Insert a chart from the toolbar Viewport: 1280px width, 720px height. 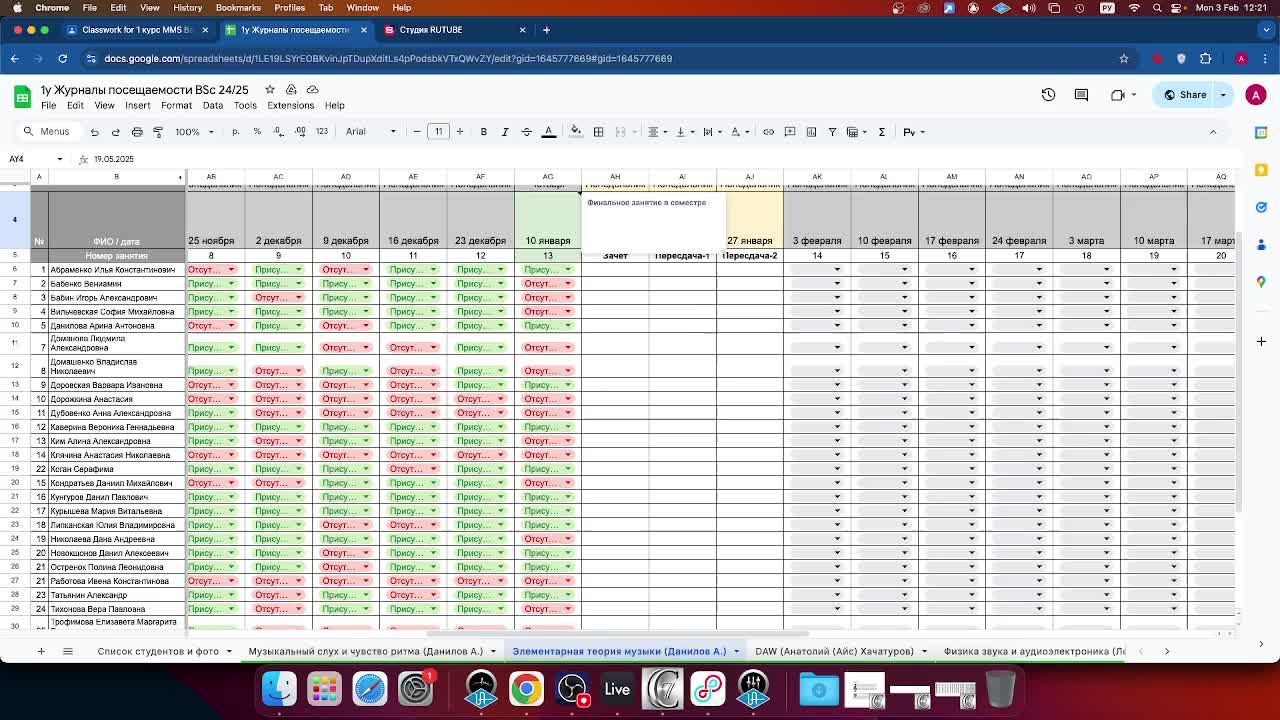[811, 132]
